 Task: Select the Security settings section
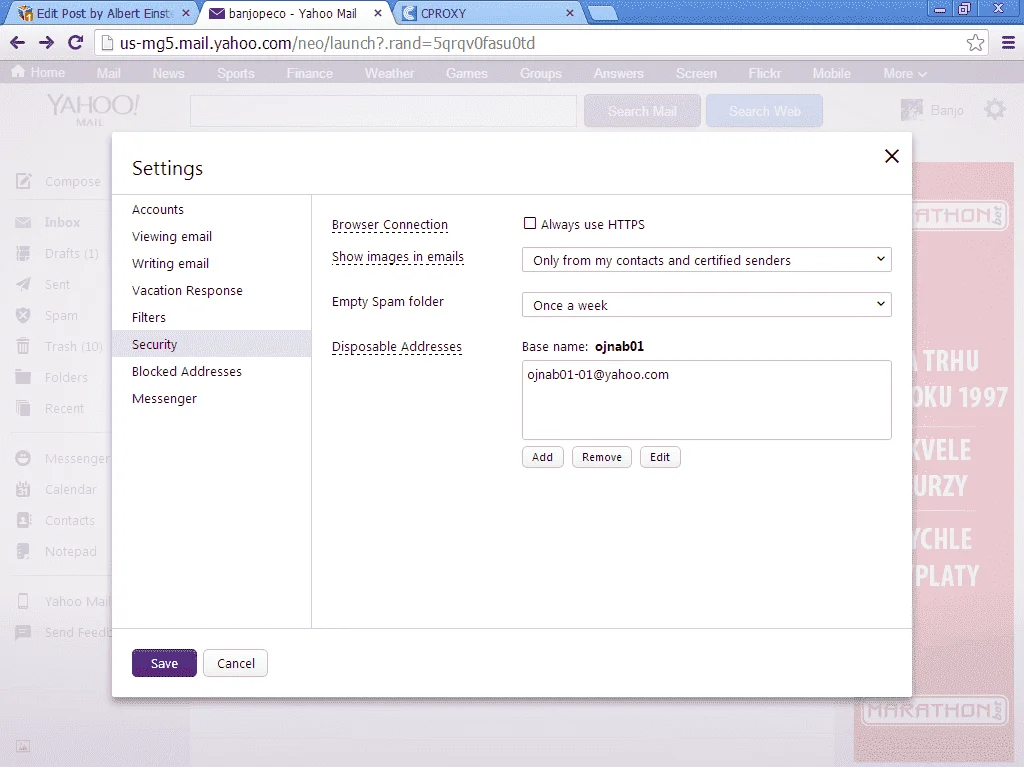(x=212, y=344)
